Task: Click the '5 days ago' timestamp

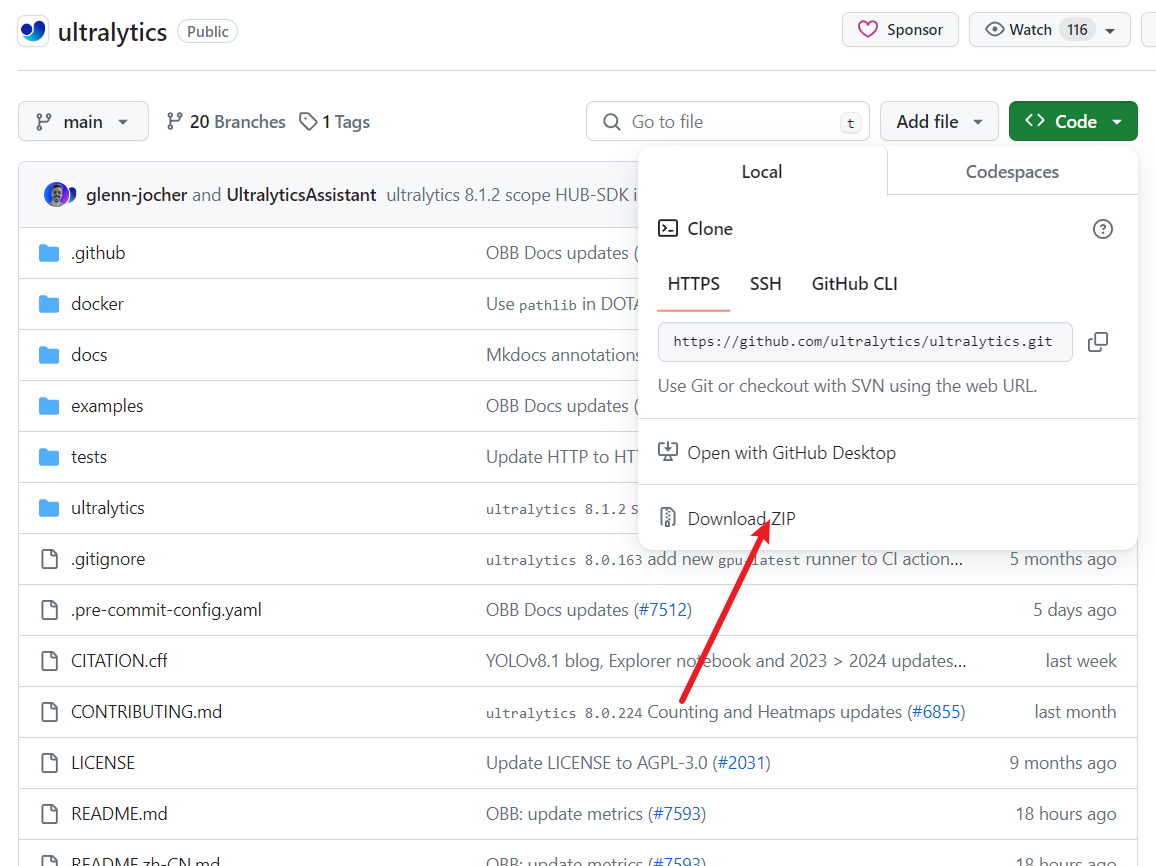Action: pos(1074,610)
